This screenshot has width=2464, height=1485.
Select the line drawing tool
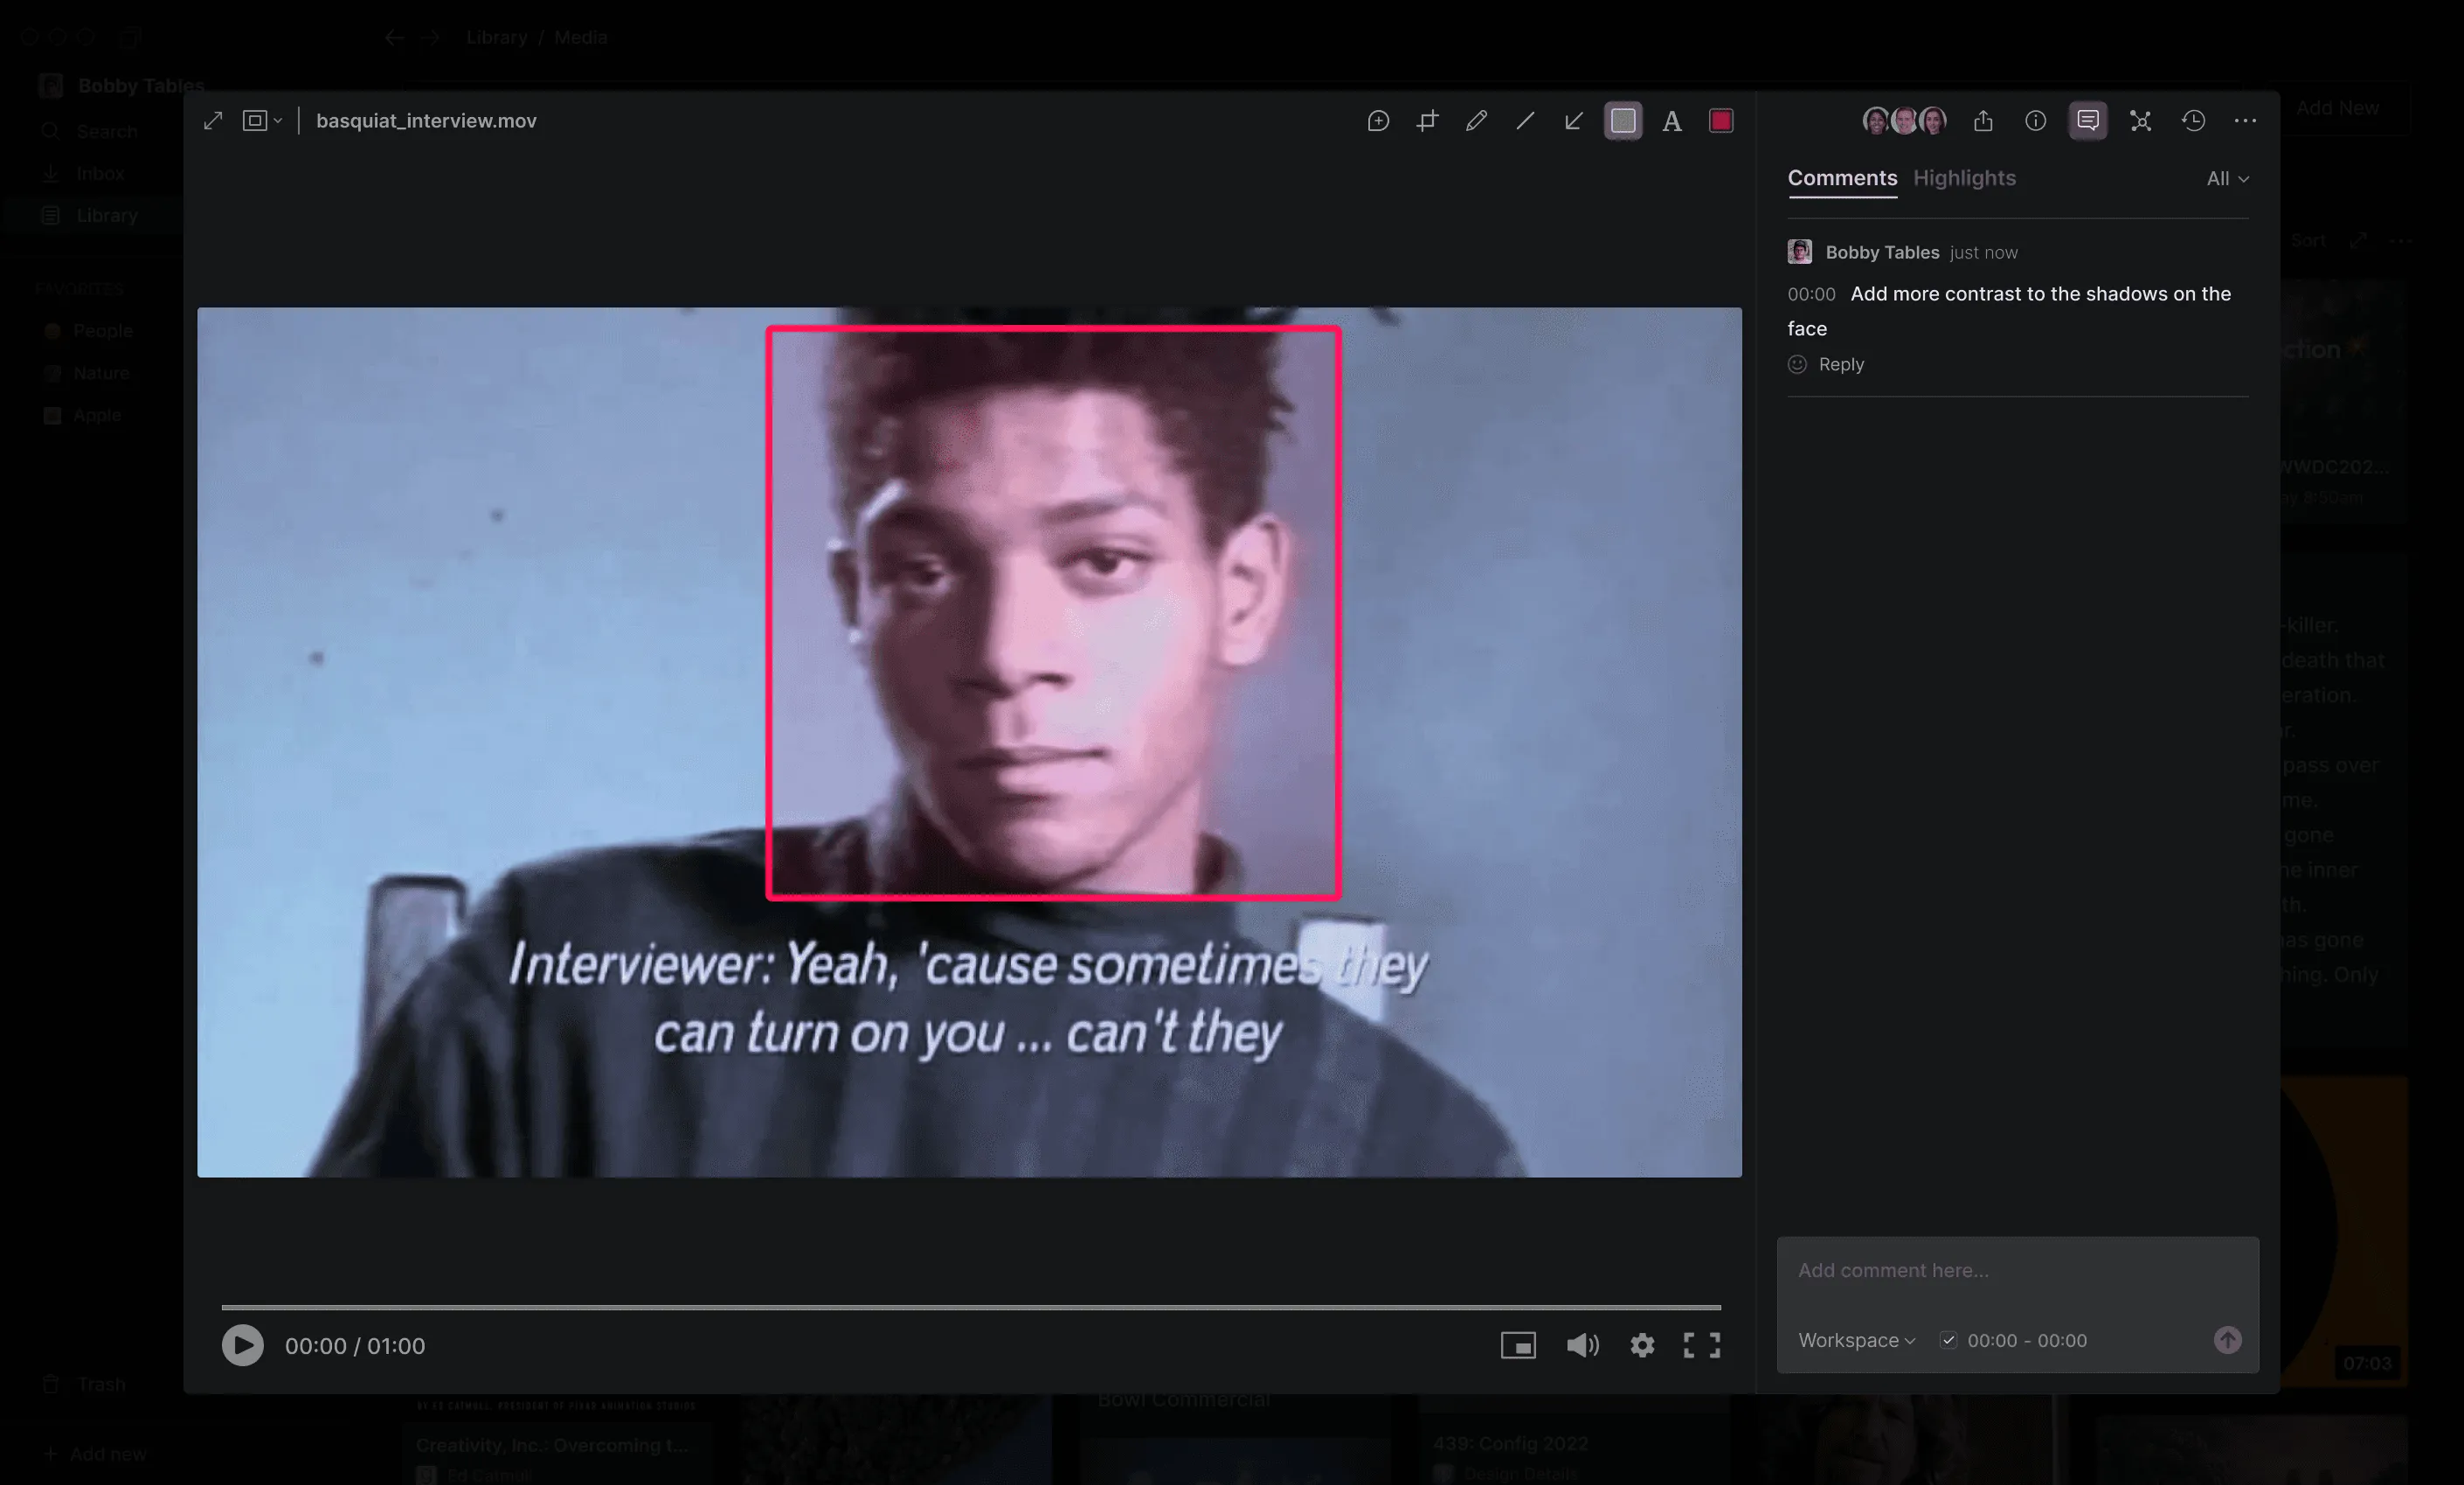(1525, 121)
